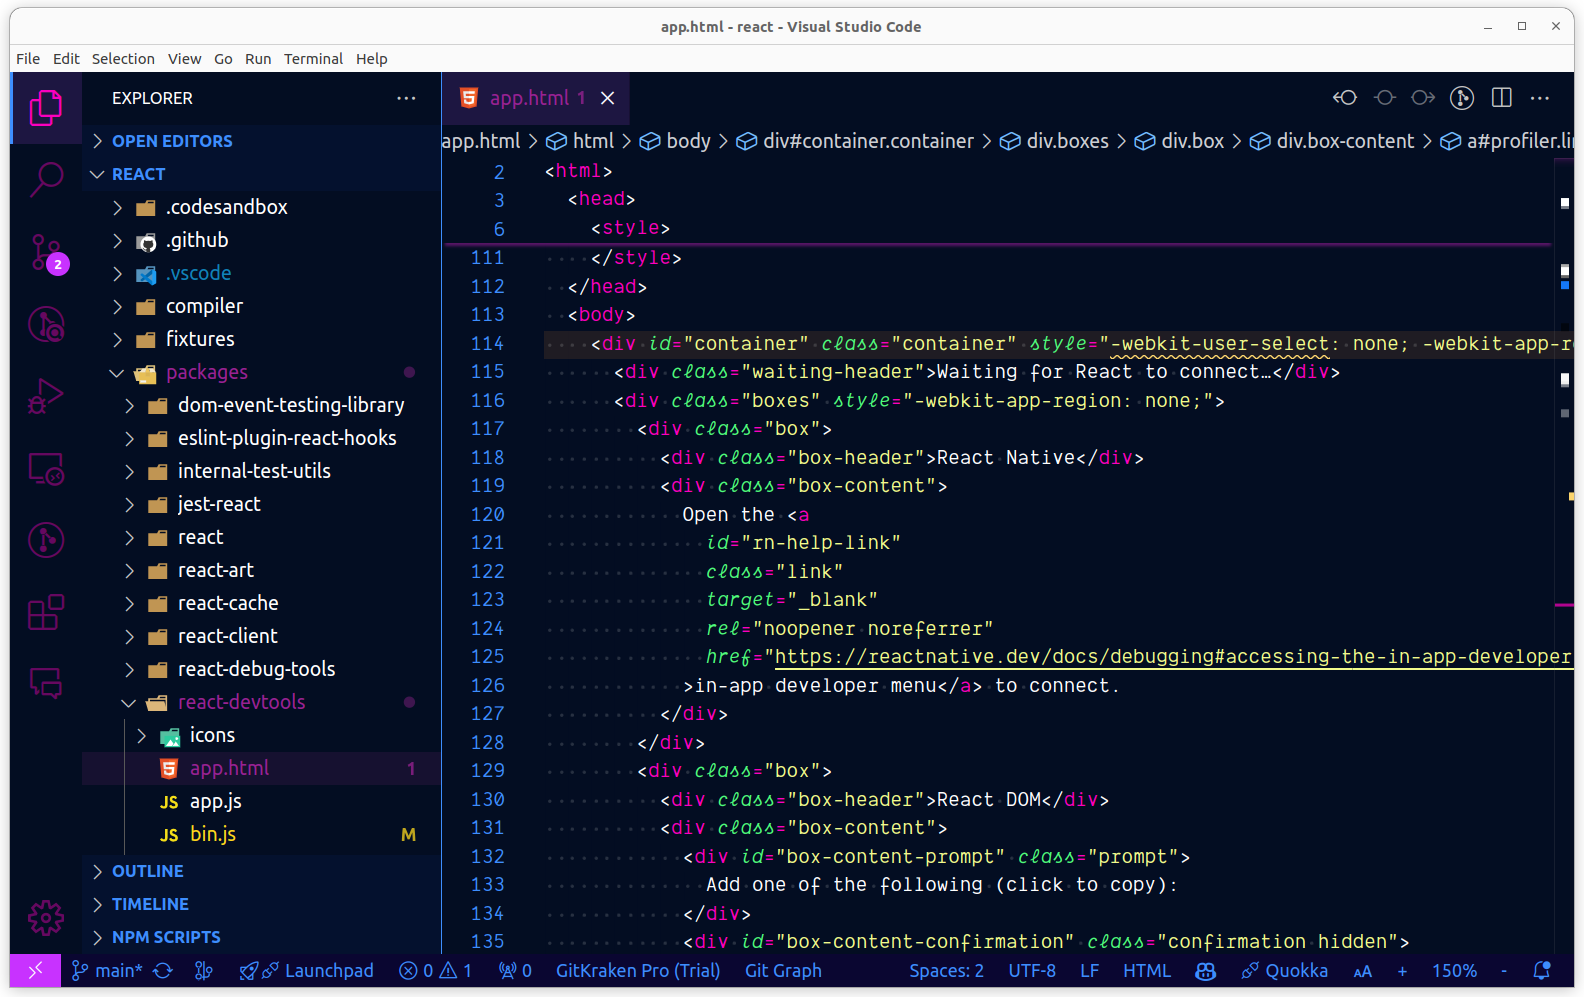Expand the compiler folder
Image resolution: width=1584 pixels, height=997 pixels.
tap(262, 306)
